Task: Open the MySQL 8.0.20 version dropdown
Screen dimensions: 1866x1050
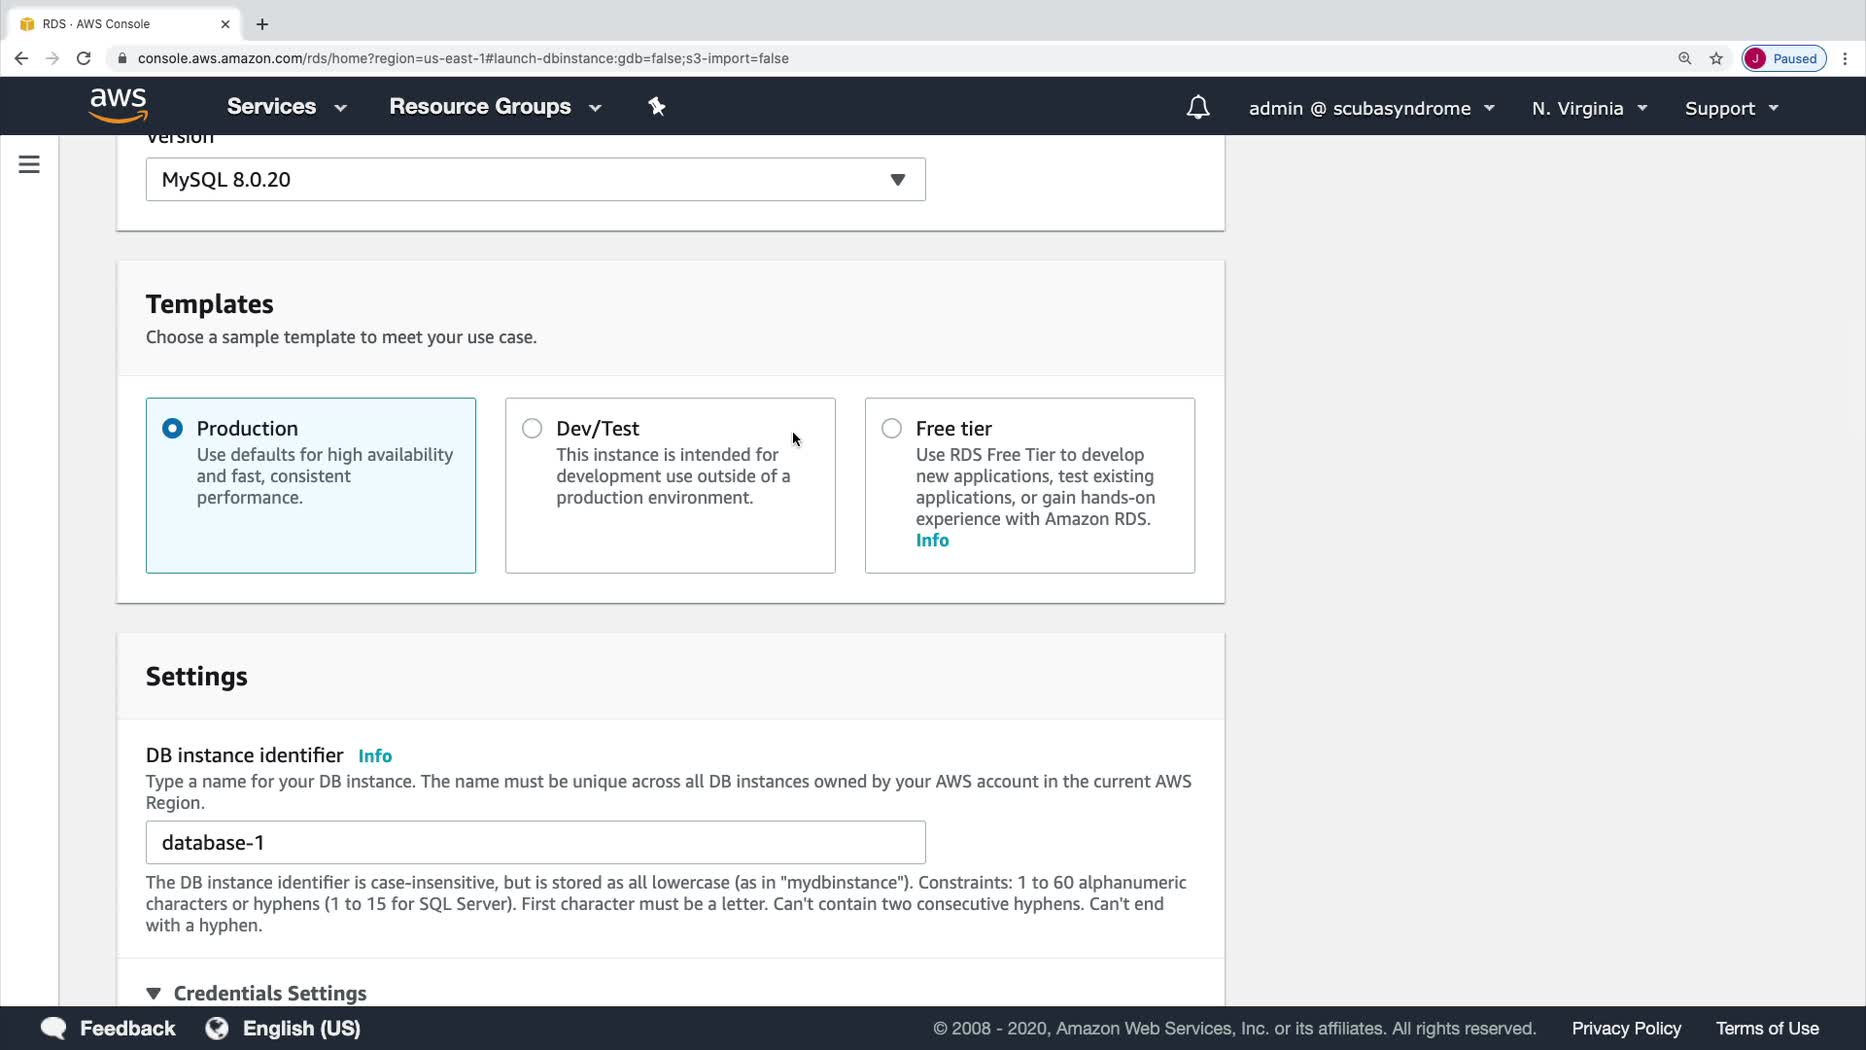Action: pos(536,179)
